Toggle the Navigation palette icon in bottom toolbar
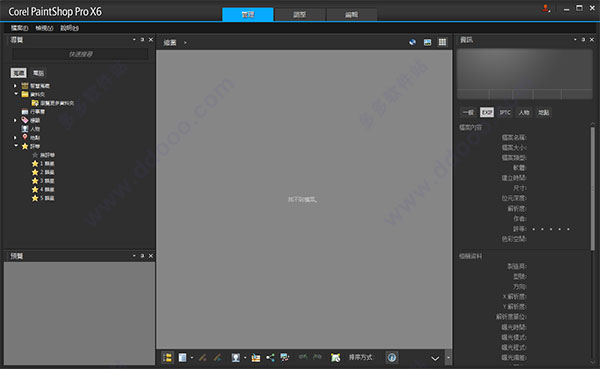This screenshot has height=369, width=600. click(167, 358)
